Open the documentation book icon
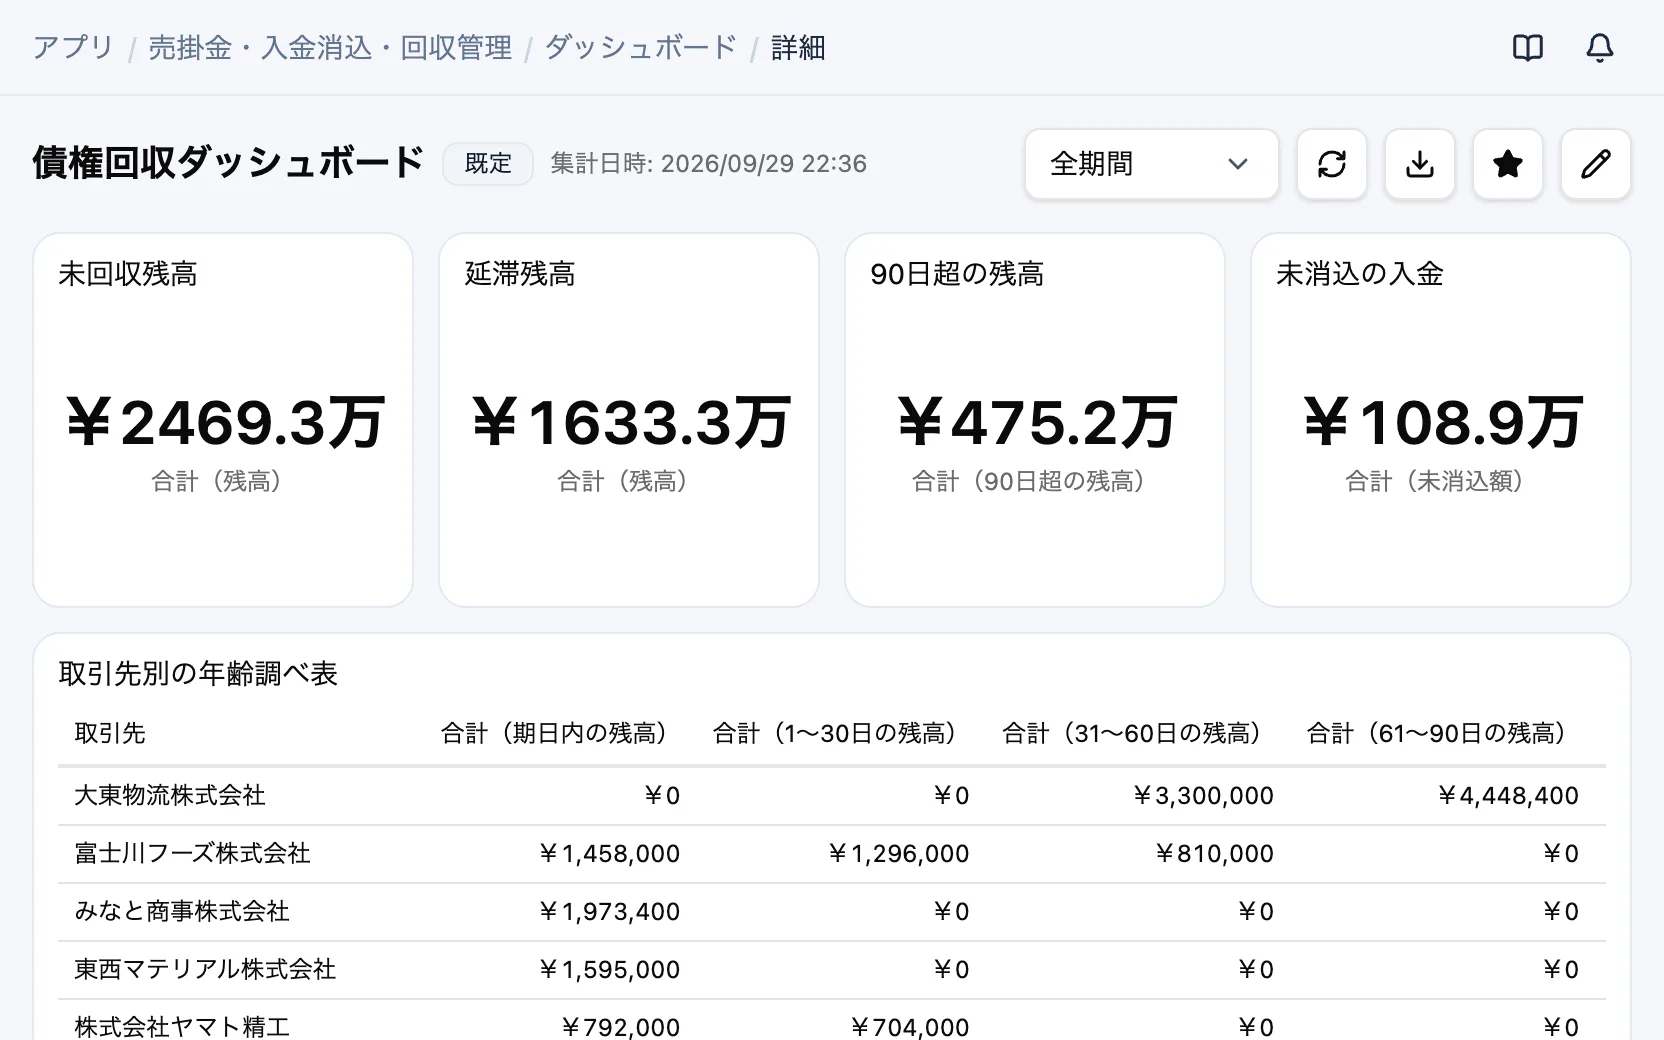The height and width of the screenshot is (1040, 1664). point(1527,47)
